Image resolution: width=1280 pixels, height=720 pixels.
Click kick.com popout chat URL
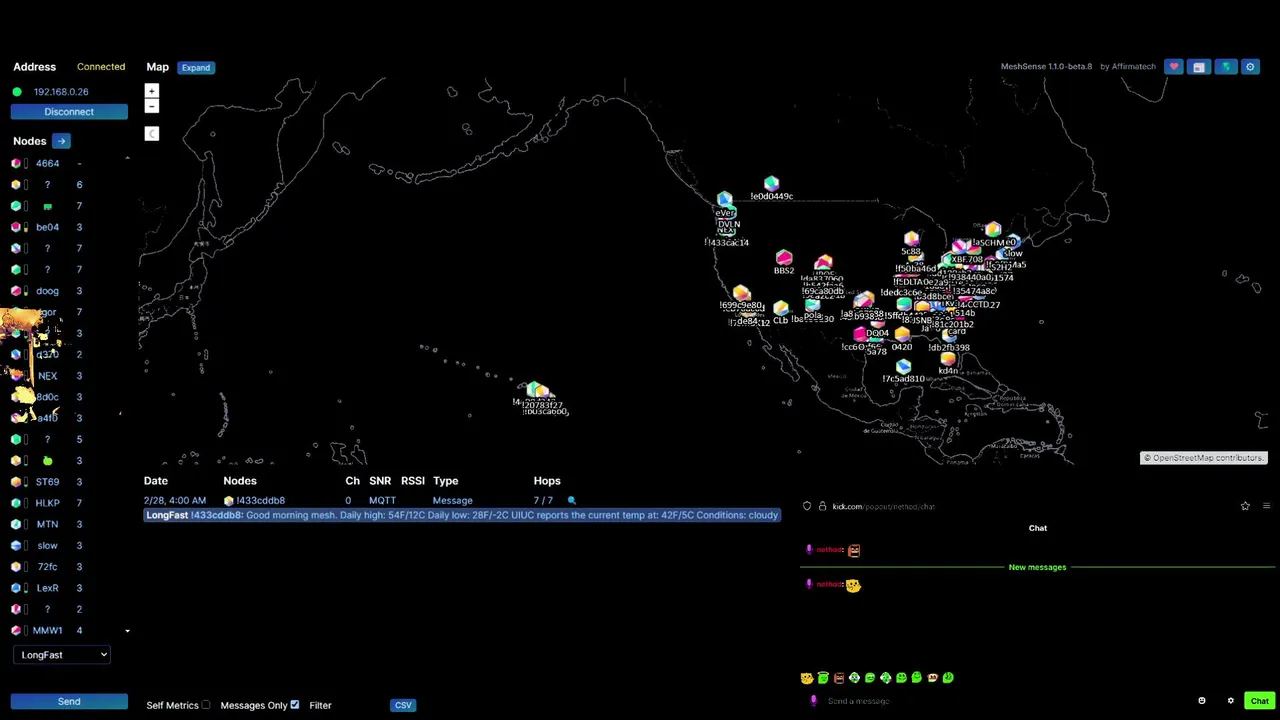coord(883,507)
